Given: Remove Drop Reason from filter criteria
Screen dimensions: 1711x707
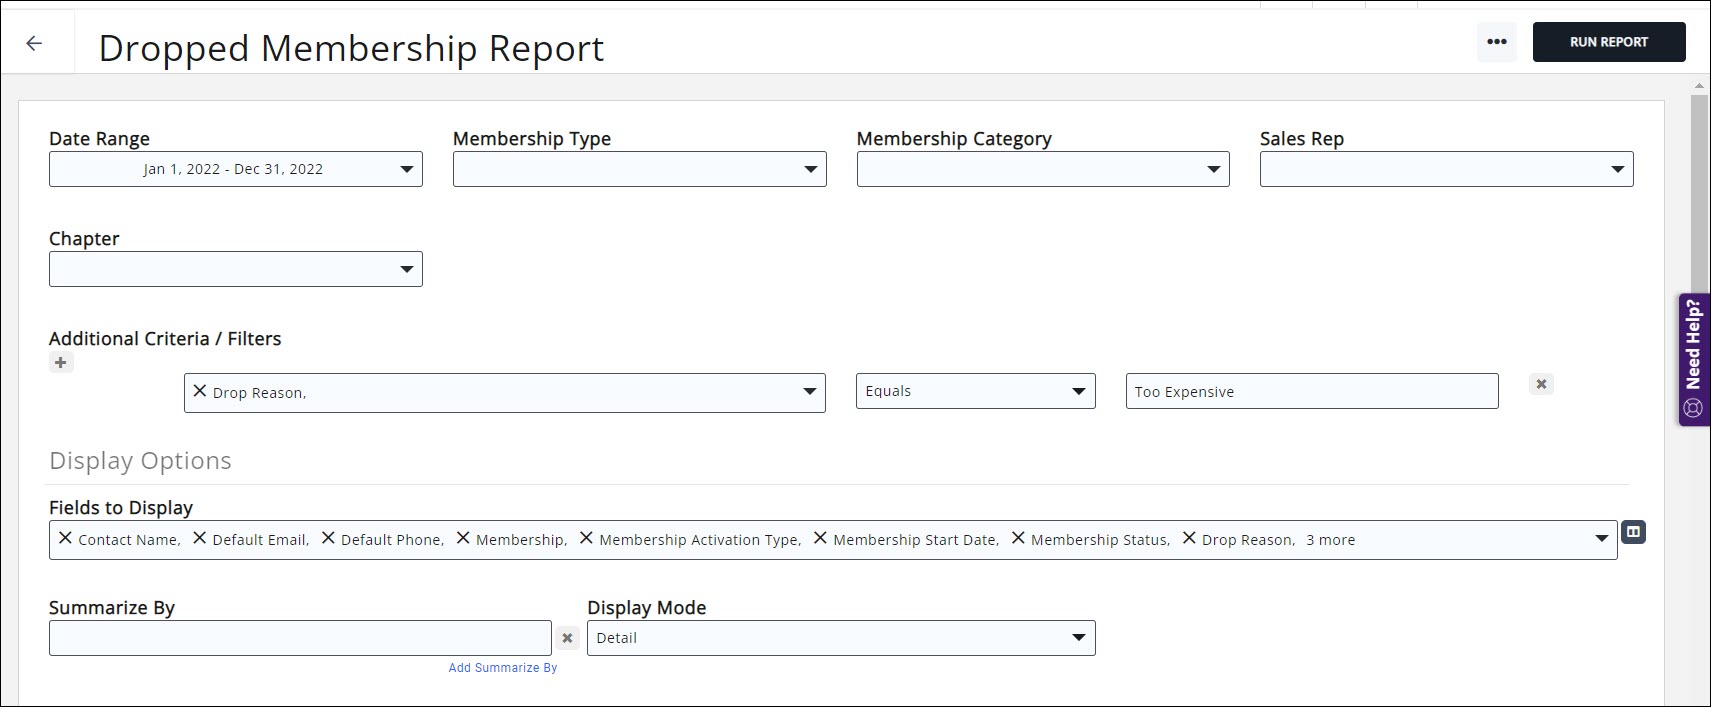Looking at the screenshot, I should pos(200,392).
